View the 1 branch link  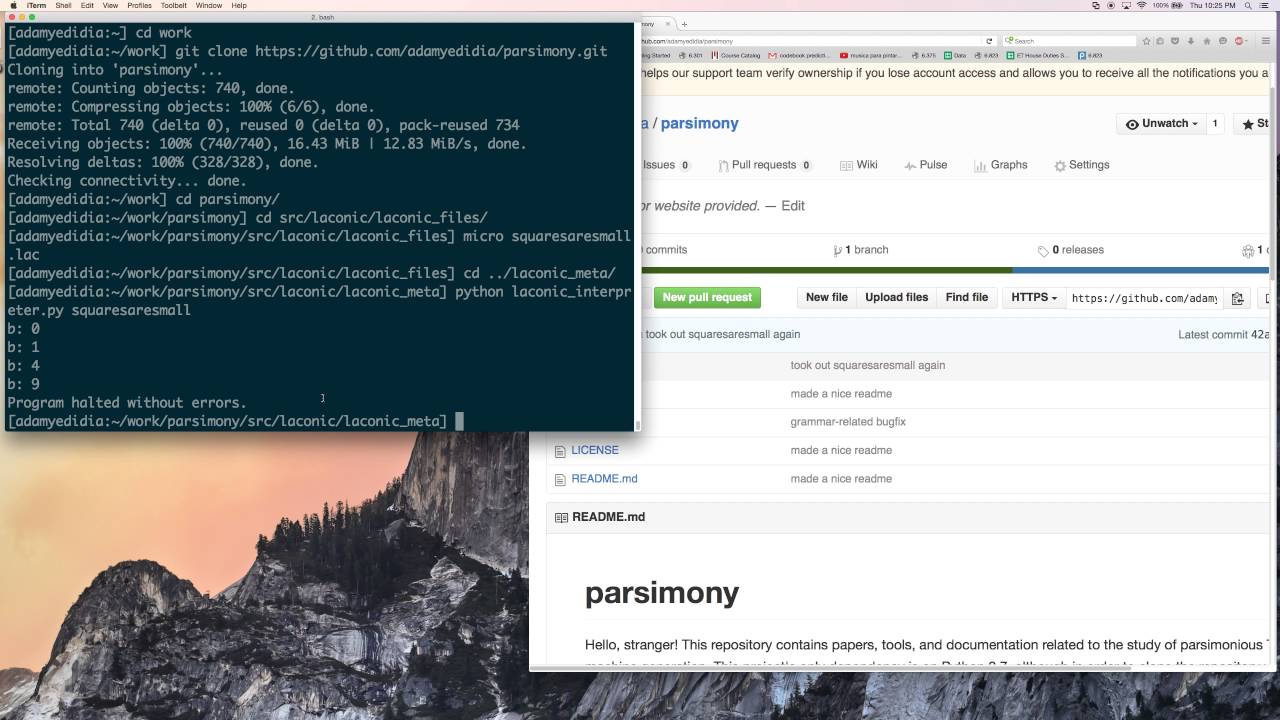point(860,250)
